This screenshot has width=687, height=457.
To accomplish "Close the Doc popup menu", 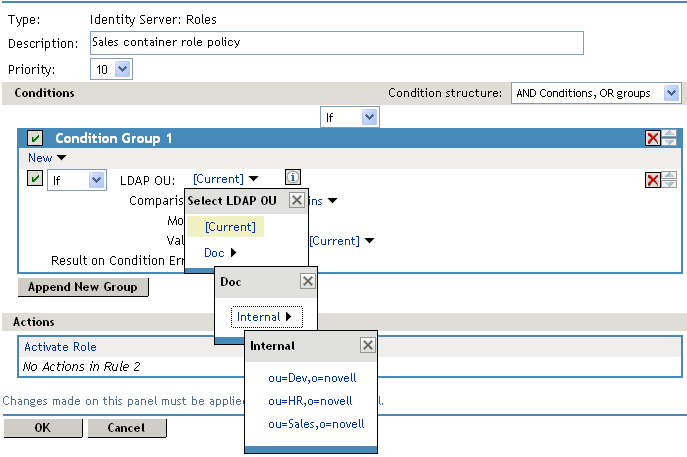I will tap(307, 282).
